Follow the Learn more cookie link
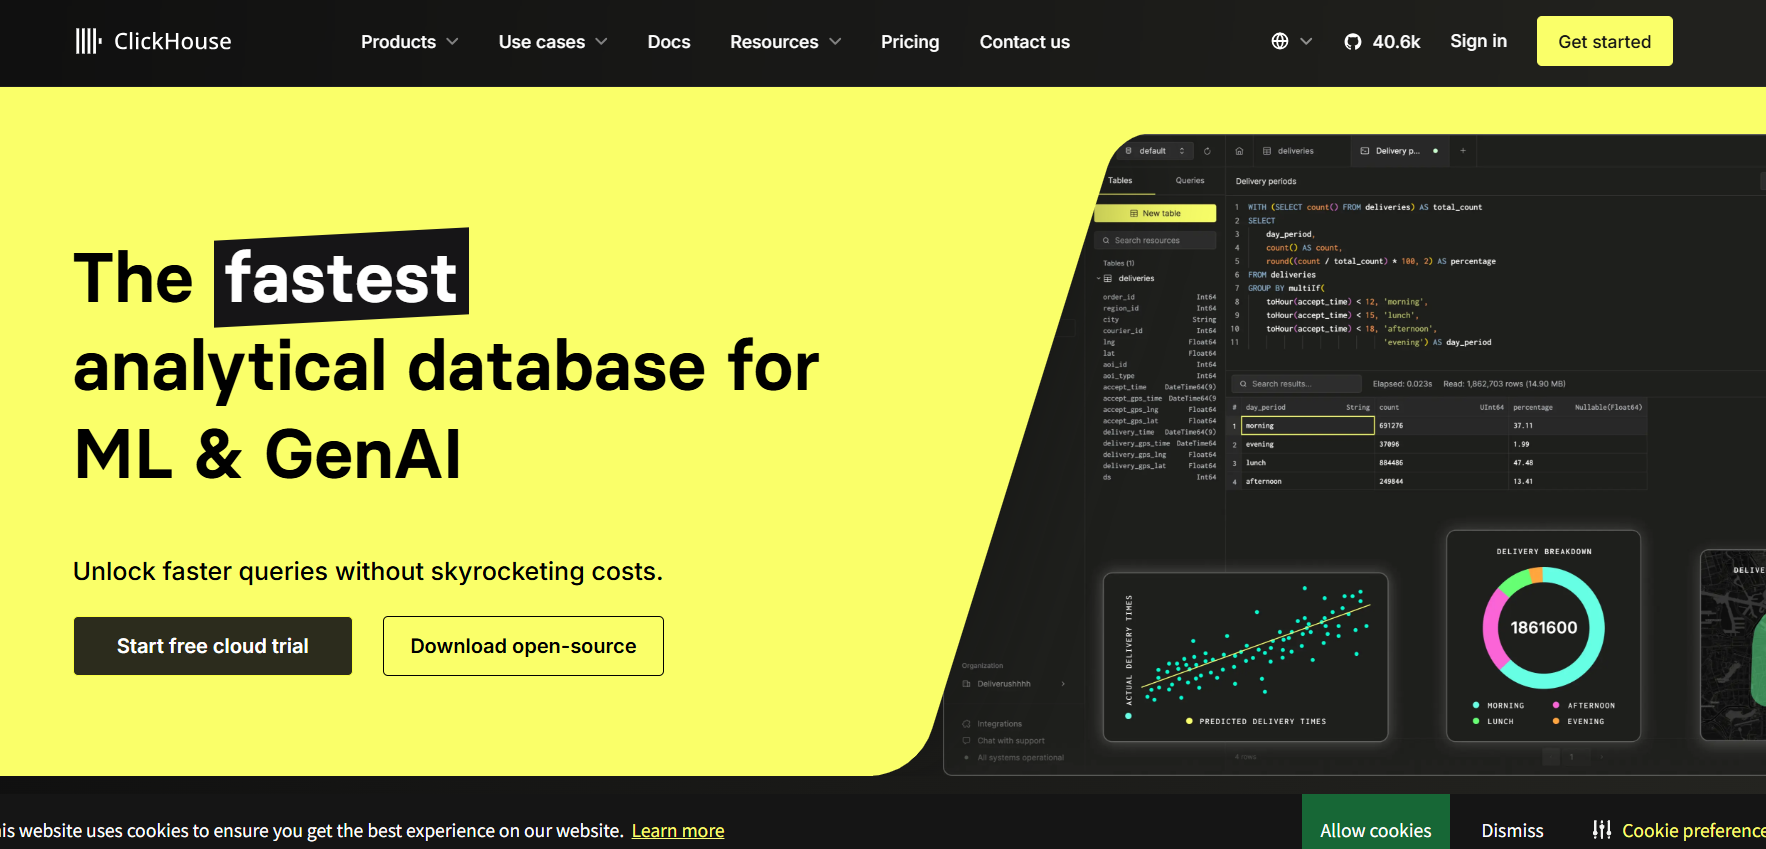The height and width of the screenshot is (849, 1766). pyautogui.click(x=678, y=831)
